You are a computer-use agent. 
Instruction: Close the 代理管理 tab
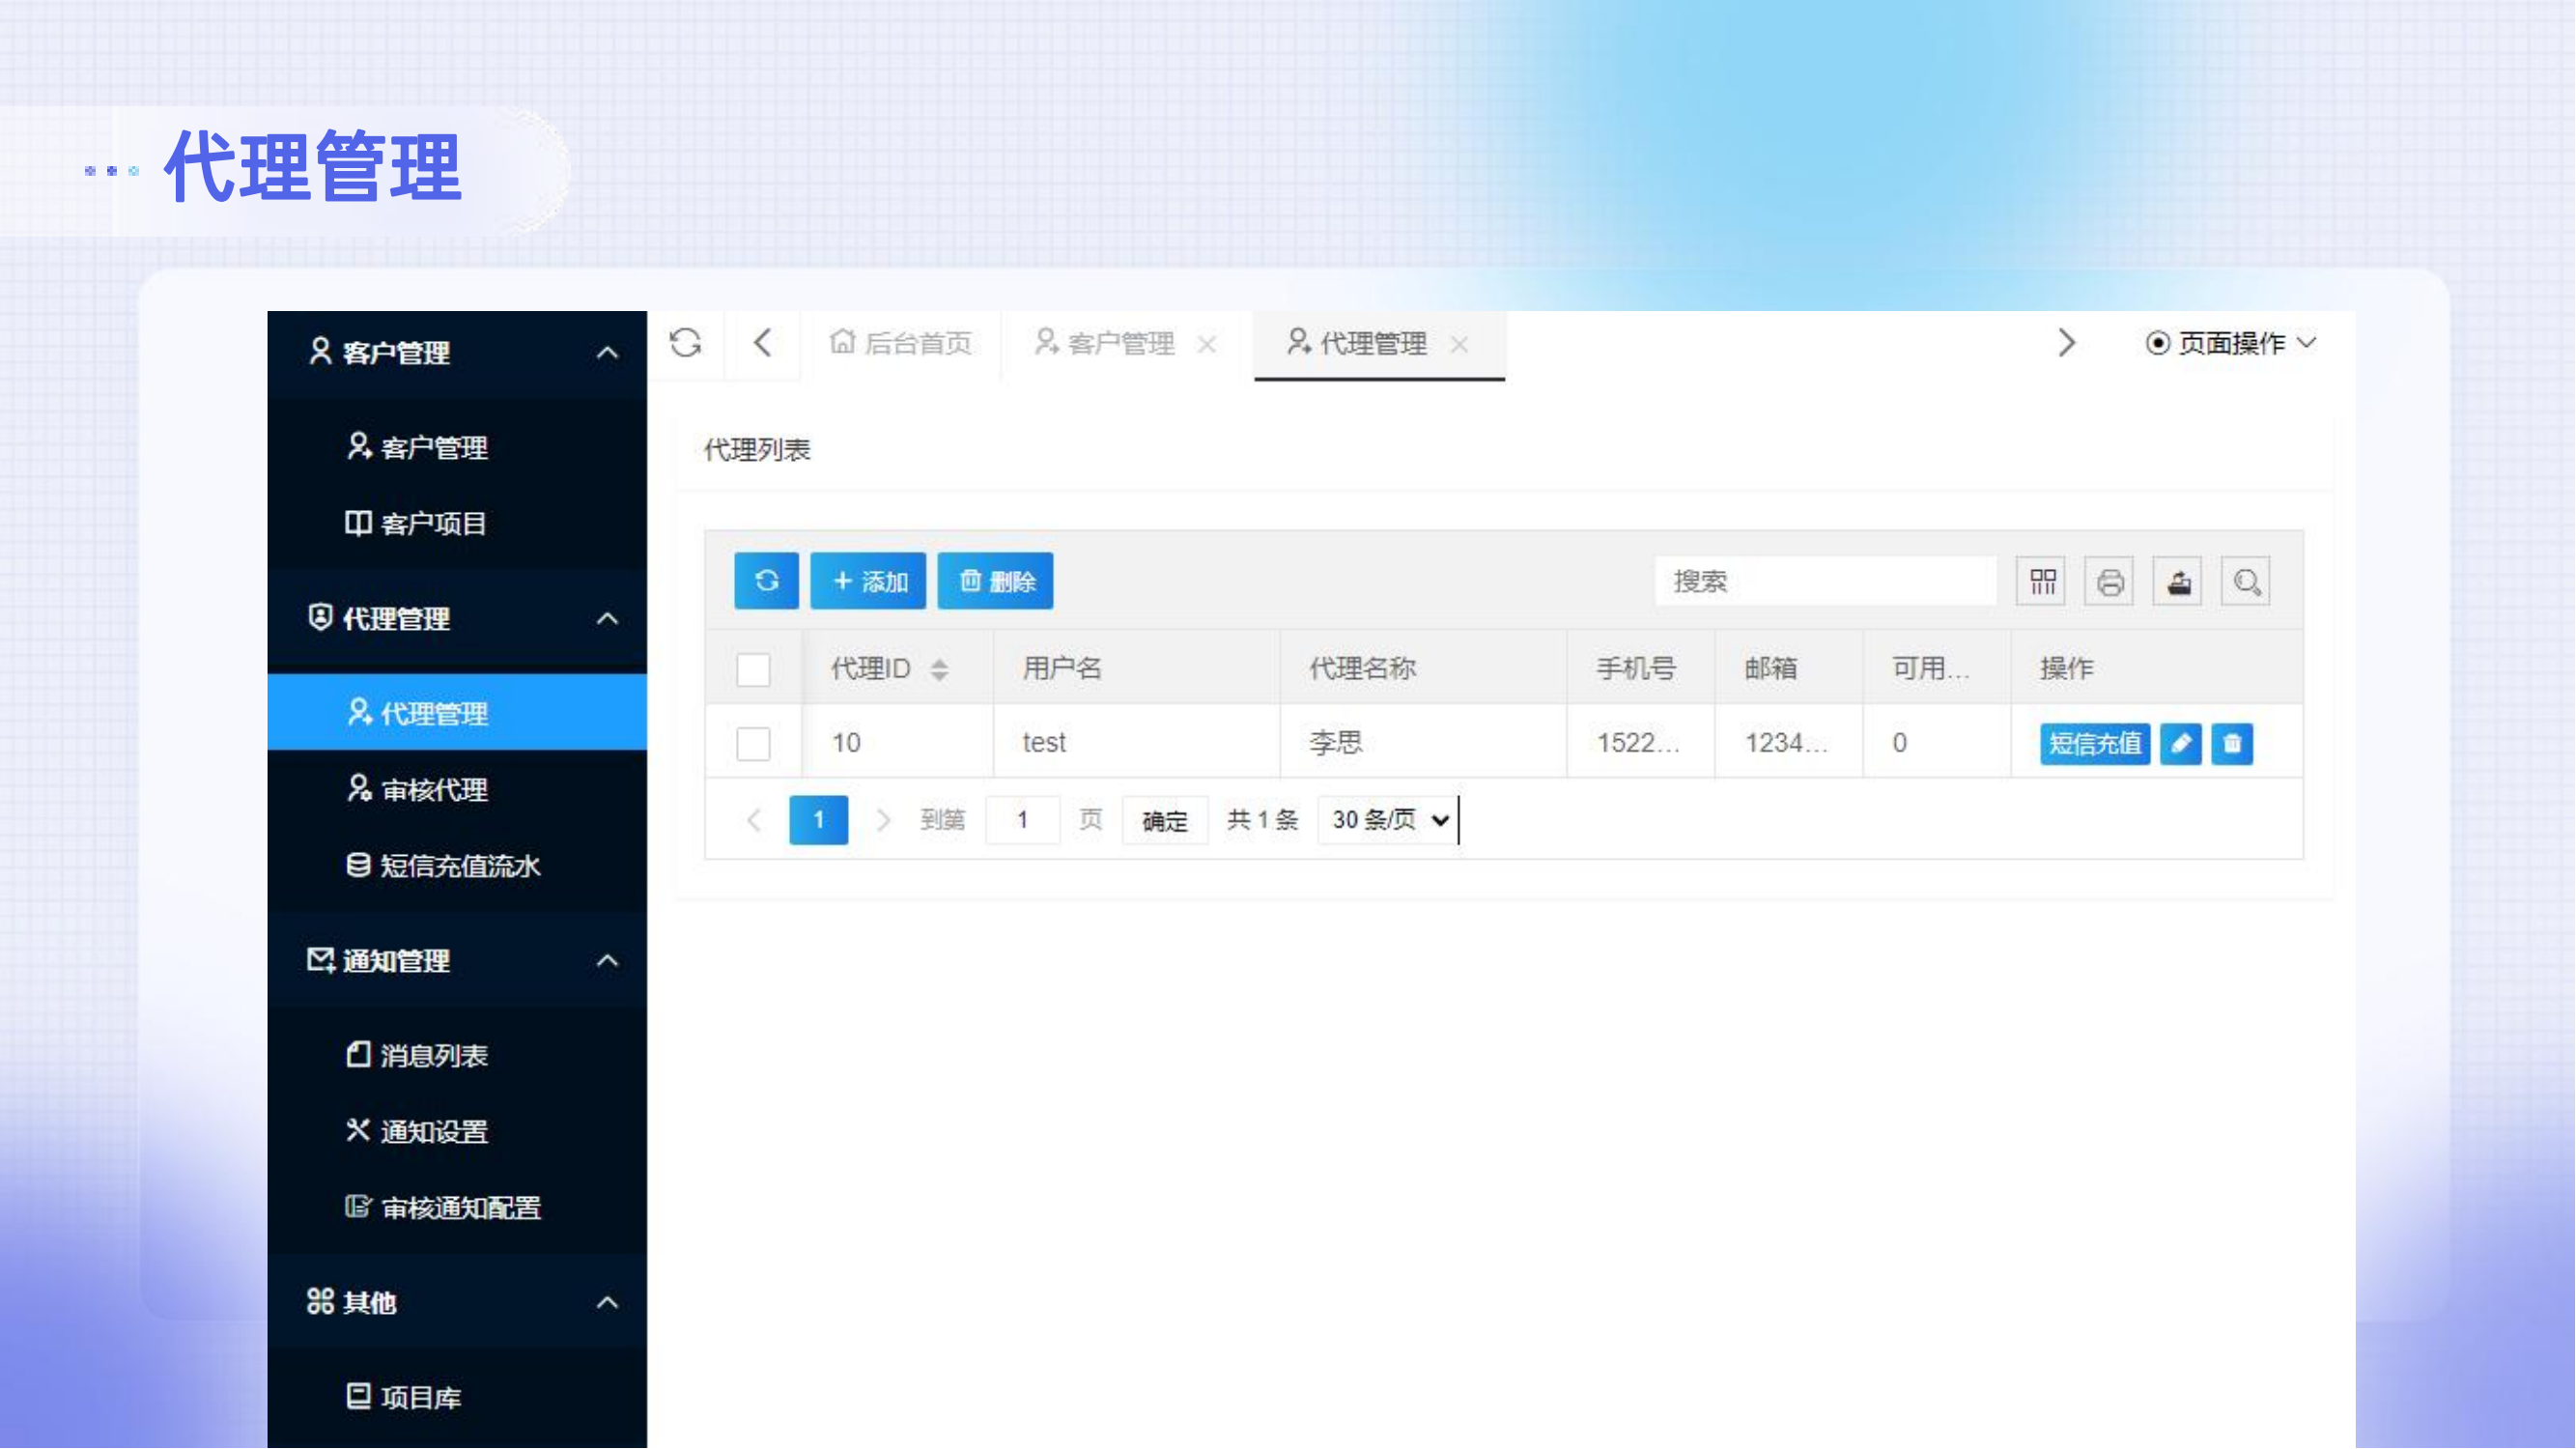1460,345
